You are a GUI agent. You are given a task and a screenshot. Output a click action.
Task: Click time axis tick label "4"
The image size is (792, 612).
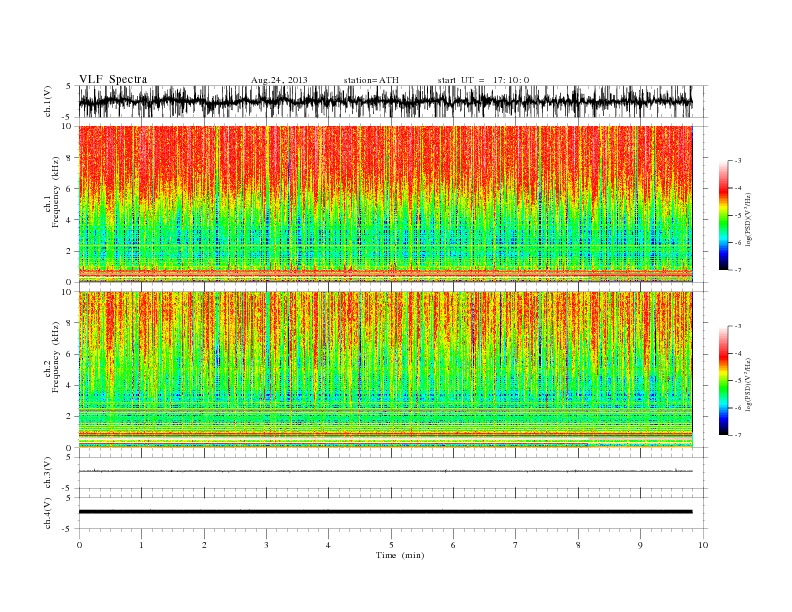coord(328,545)
